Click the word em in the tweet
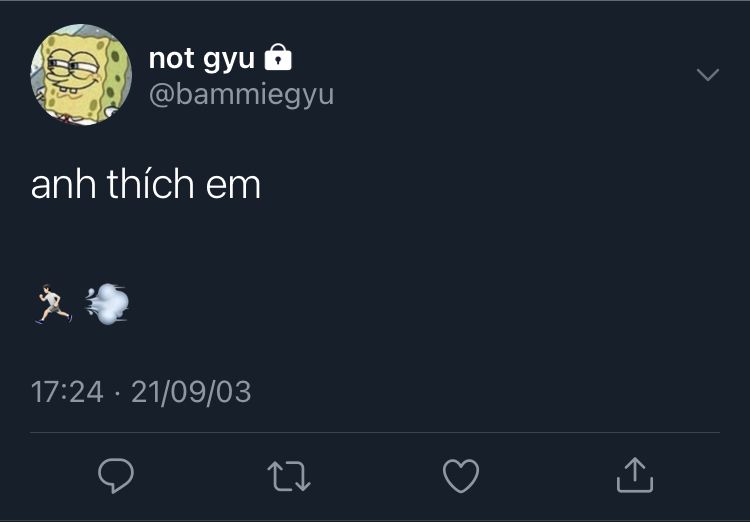This screenshot has width=750, height=522. (233, 187)
